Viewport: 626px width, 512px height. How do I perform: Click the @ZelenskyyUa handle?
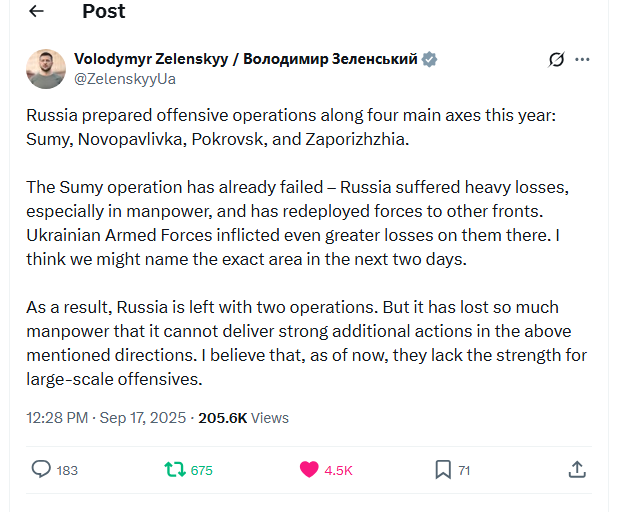pyautogui.click(x=125, y=79)
